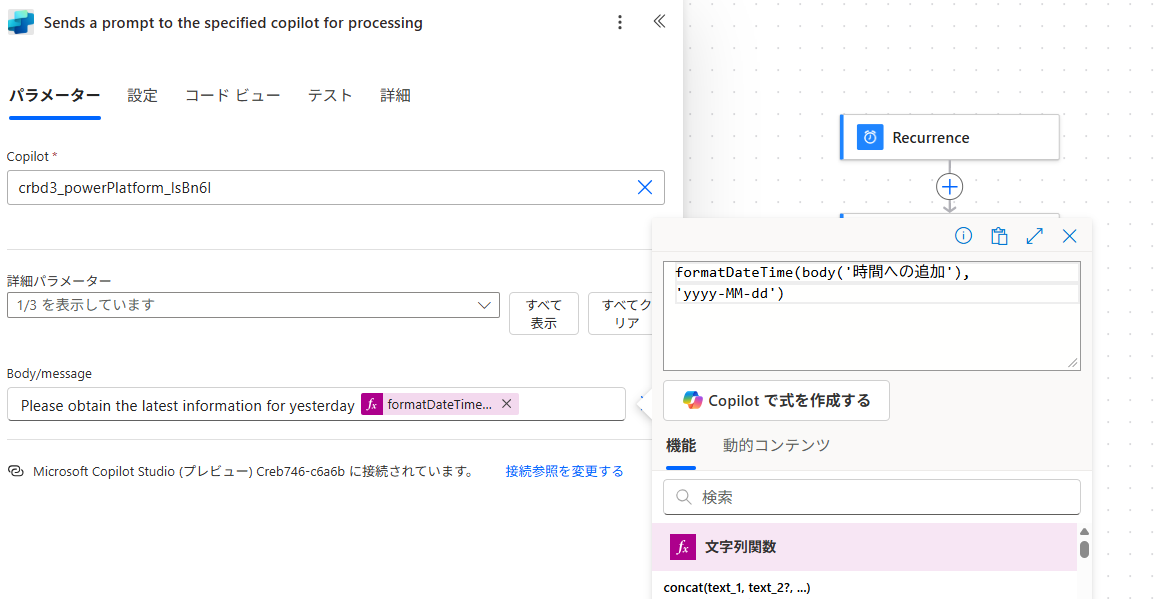Open the three-dot more options menu
This screenshot has width=1158, height=599.
[620, 22]
